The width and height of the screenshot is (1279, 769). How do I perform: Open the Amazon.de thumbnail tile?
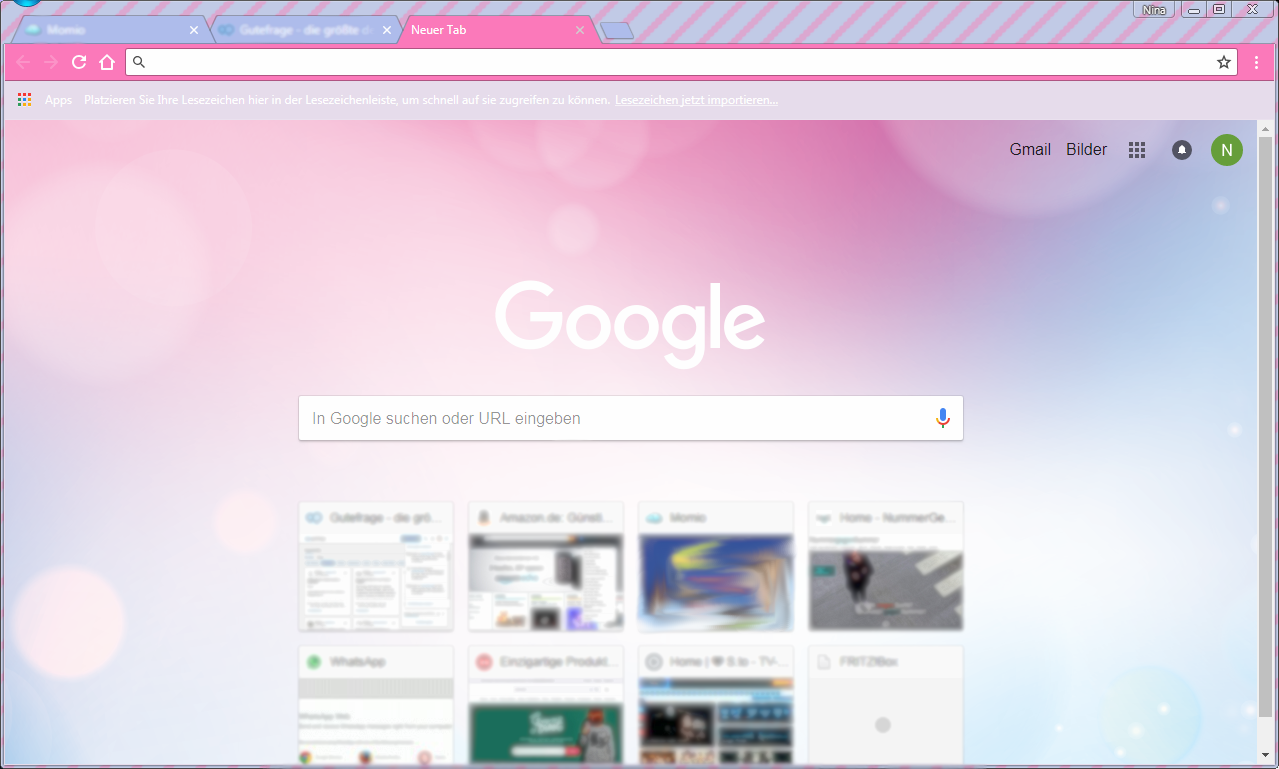(x=546, y=567)
